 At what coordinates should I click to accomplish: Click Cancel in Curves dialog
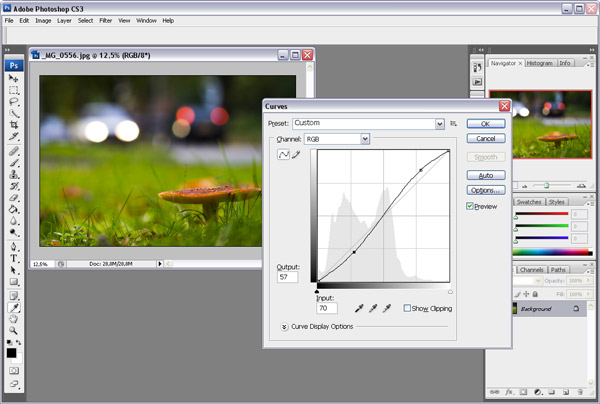[486, 138]
